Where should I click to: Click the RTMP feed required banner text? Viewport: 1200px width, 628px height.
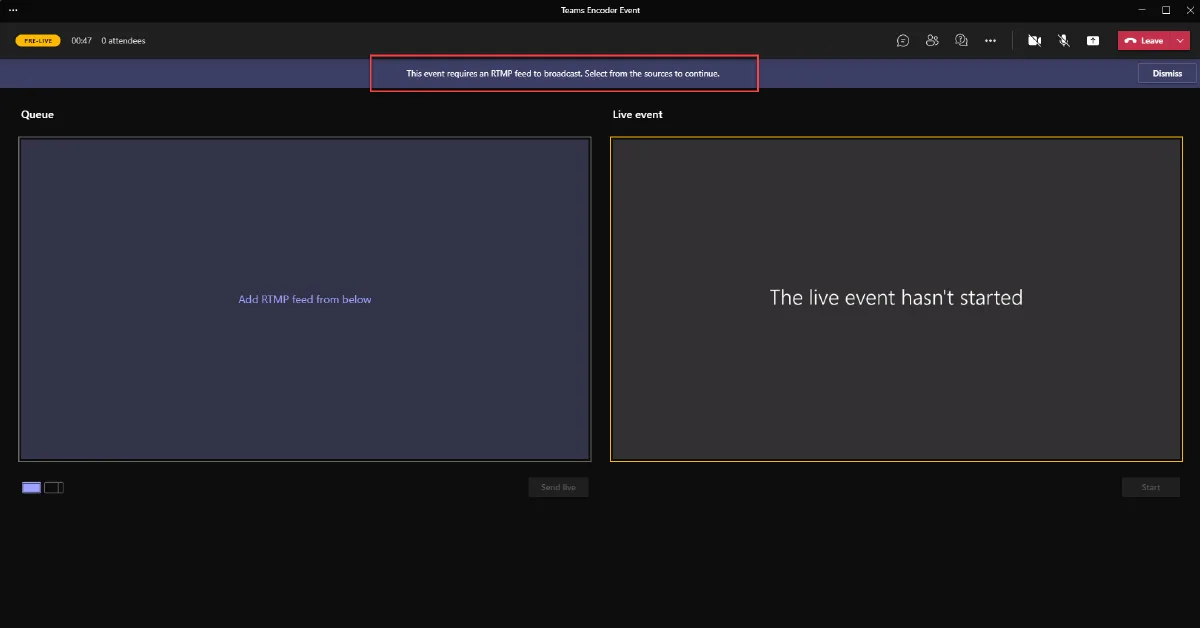pos(563,73)
